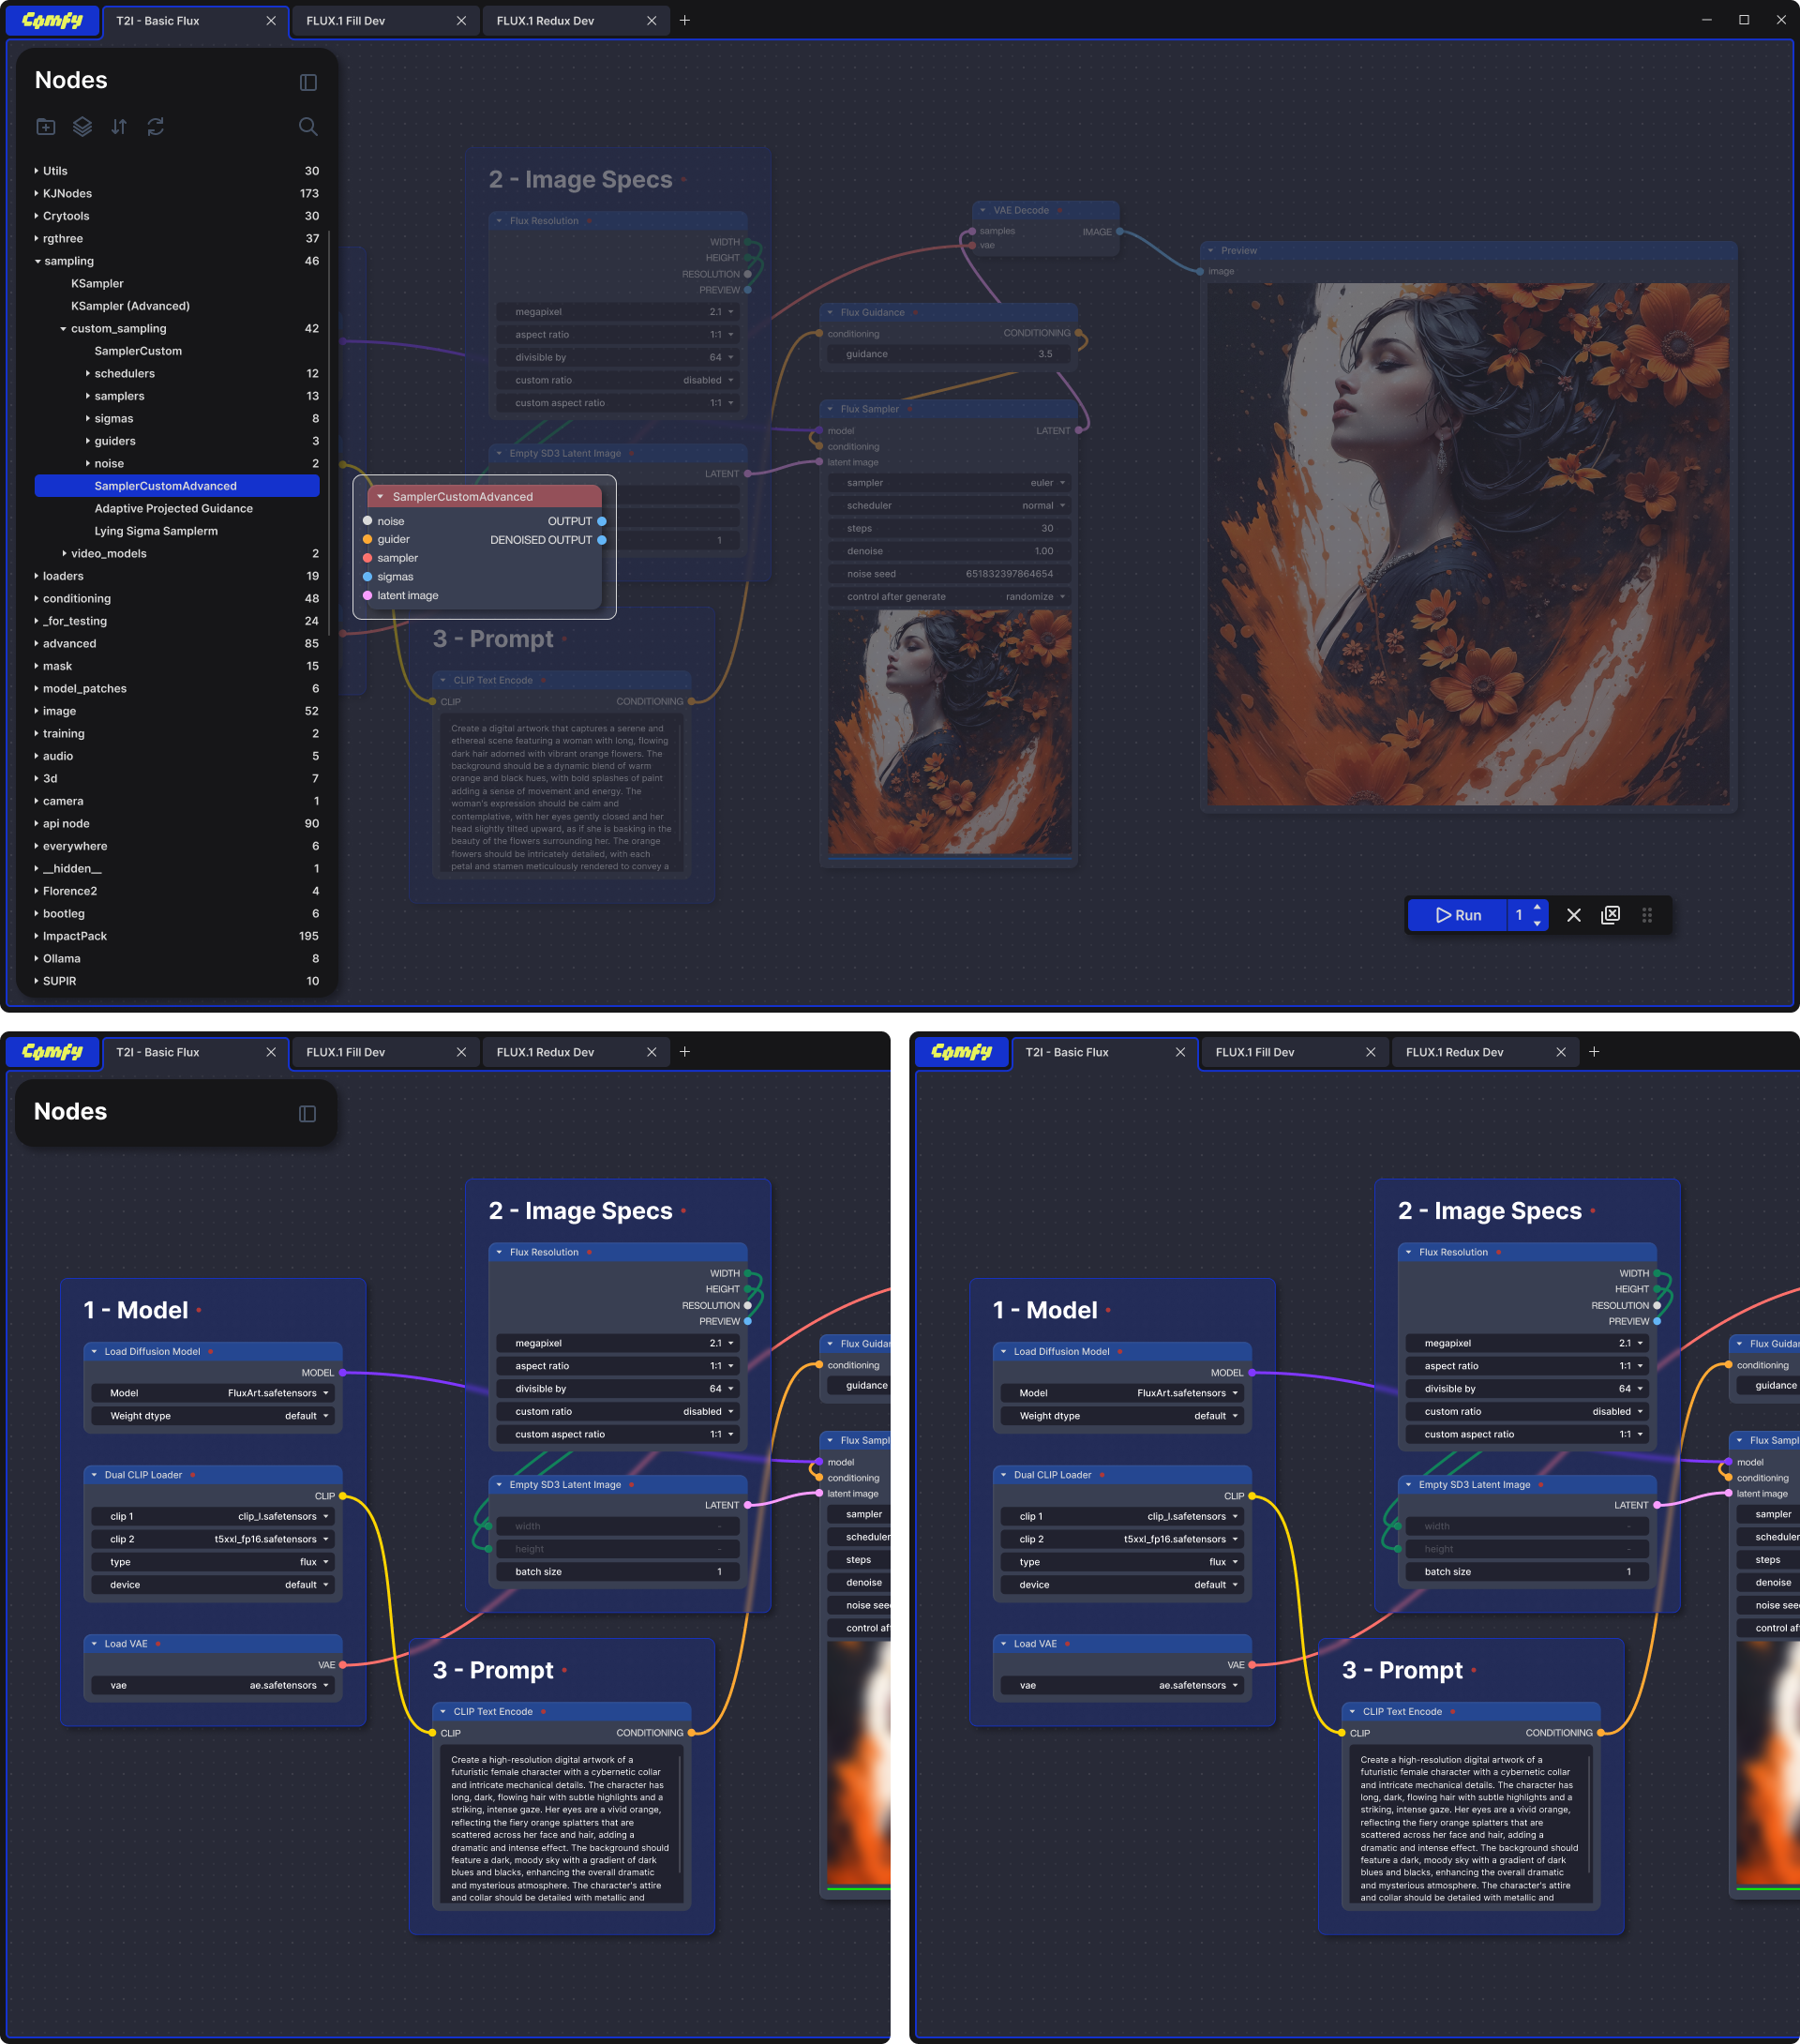This screenshot has width=1800, height=2044.
Task: Click the new folder icon in Nodes panel
Action: [46, 127]
